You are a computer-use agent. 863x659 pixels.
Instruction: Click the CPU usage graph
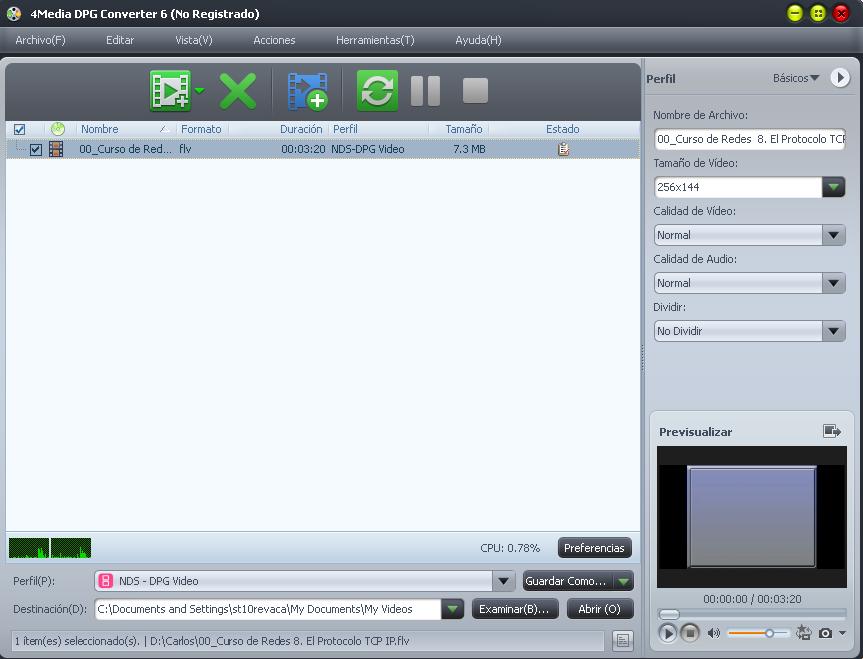point(50,548)
